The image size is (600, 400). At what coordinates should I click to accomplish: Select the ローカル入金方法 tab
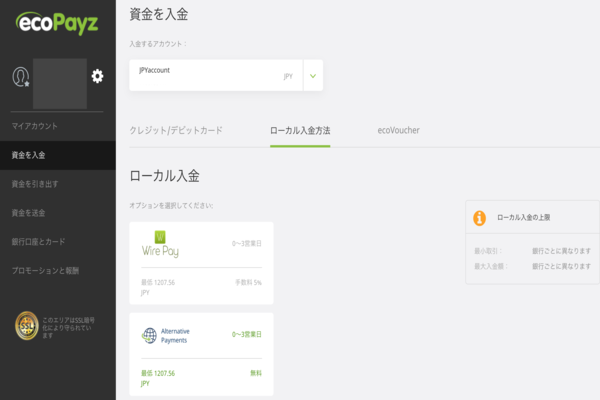click(300, 131)
